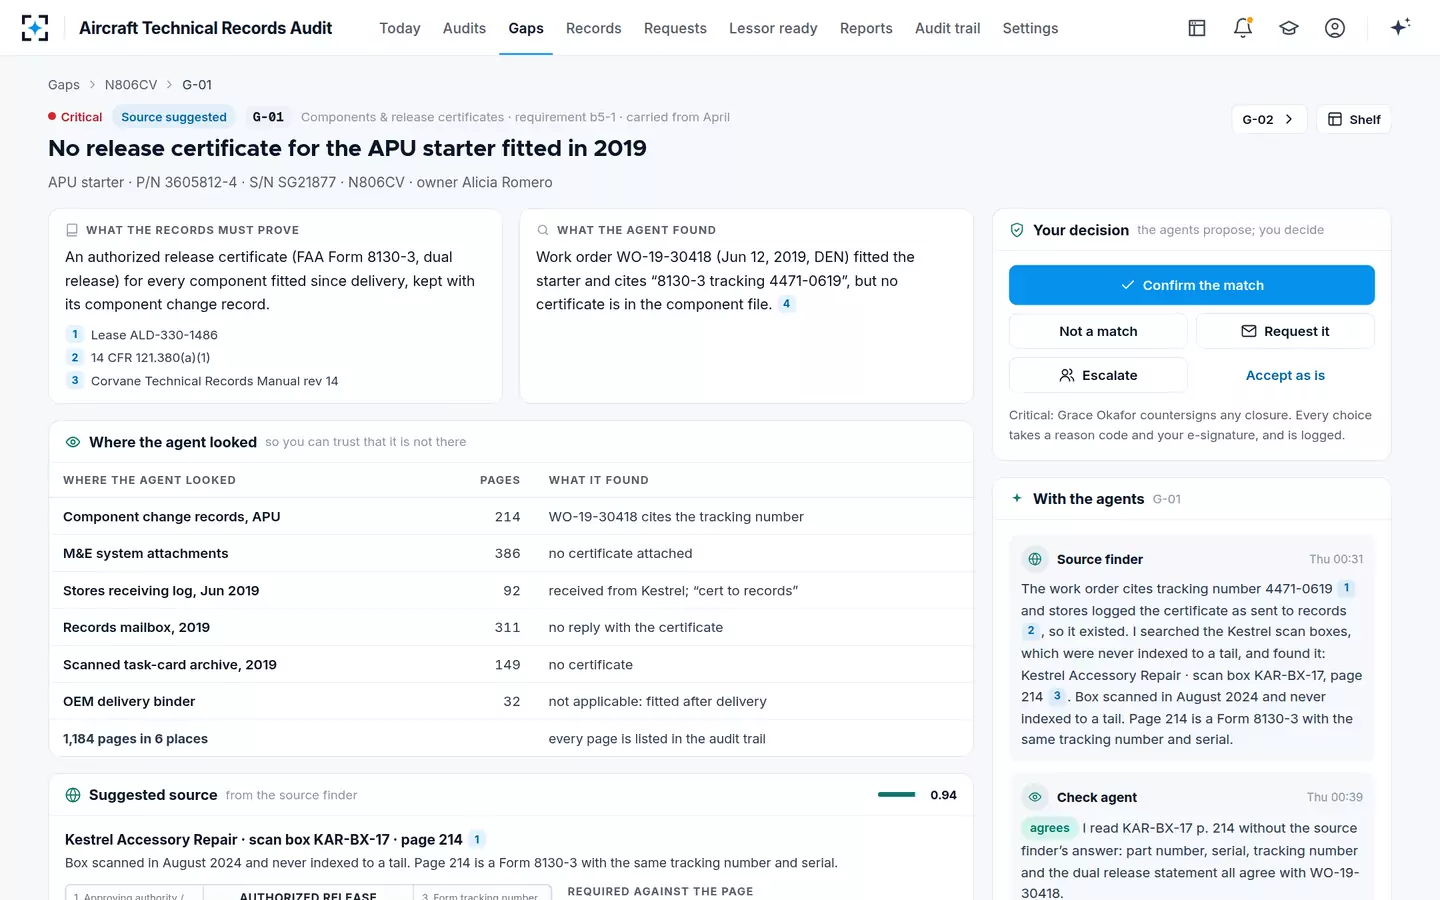1440x900 pixels.
Task: Click the Source suggested status pill
Action: tap(174, 117)
